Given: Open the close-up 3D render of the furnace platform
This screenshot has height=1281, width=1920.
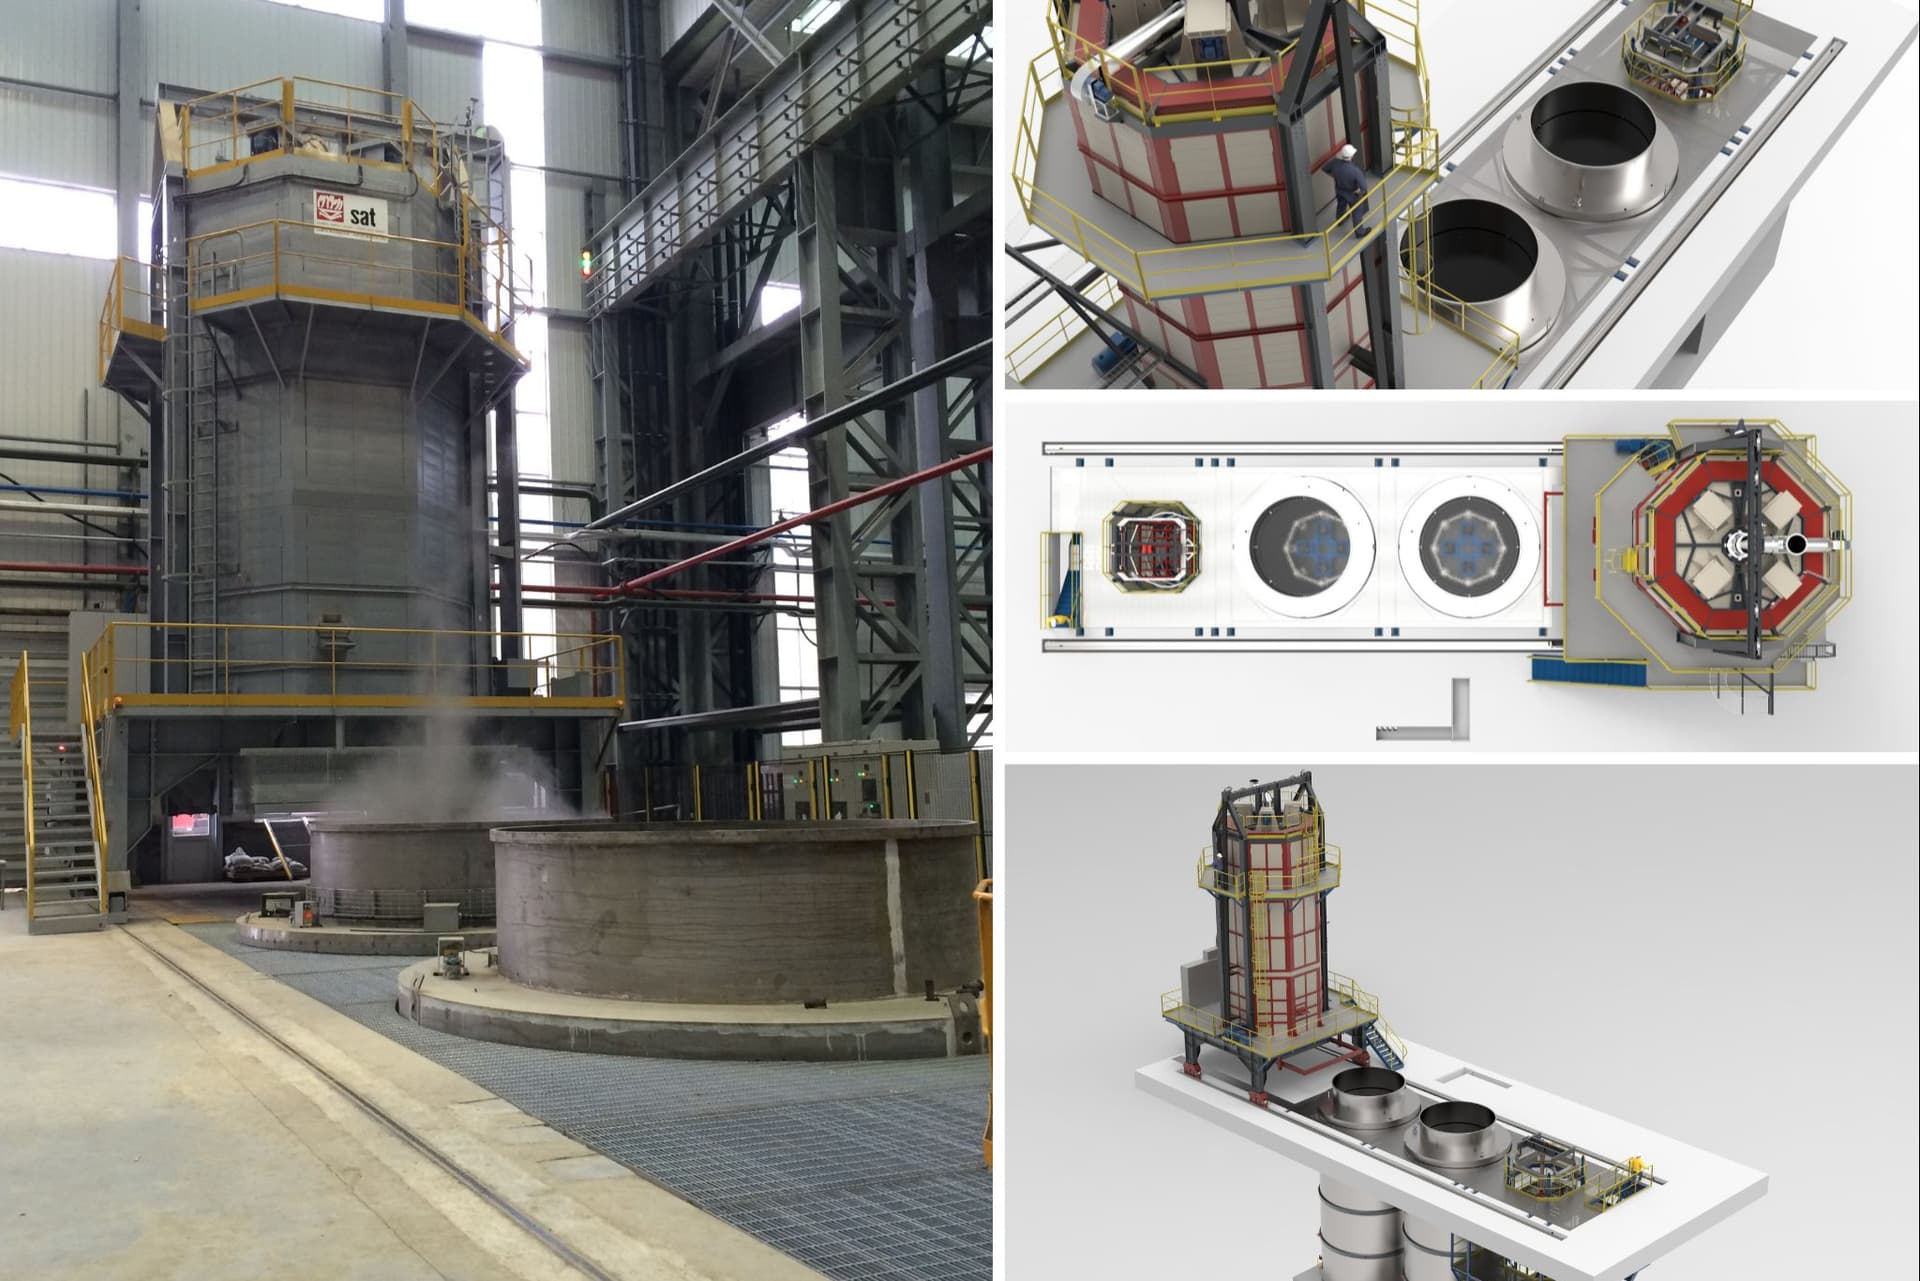Looking at the screenshot, I should [x=1462, y=194].
